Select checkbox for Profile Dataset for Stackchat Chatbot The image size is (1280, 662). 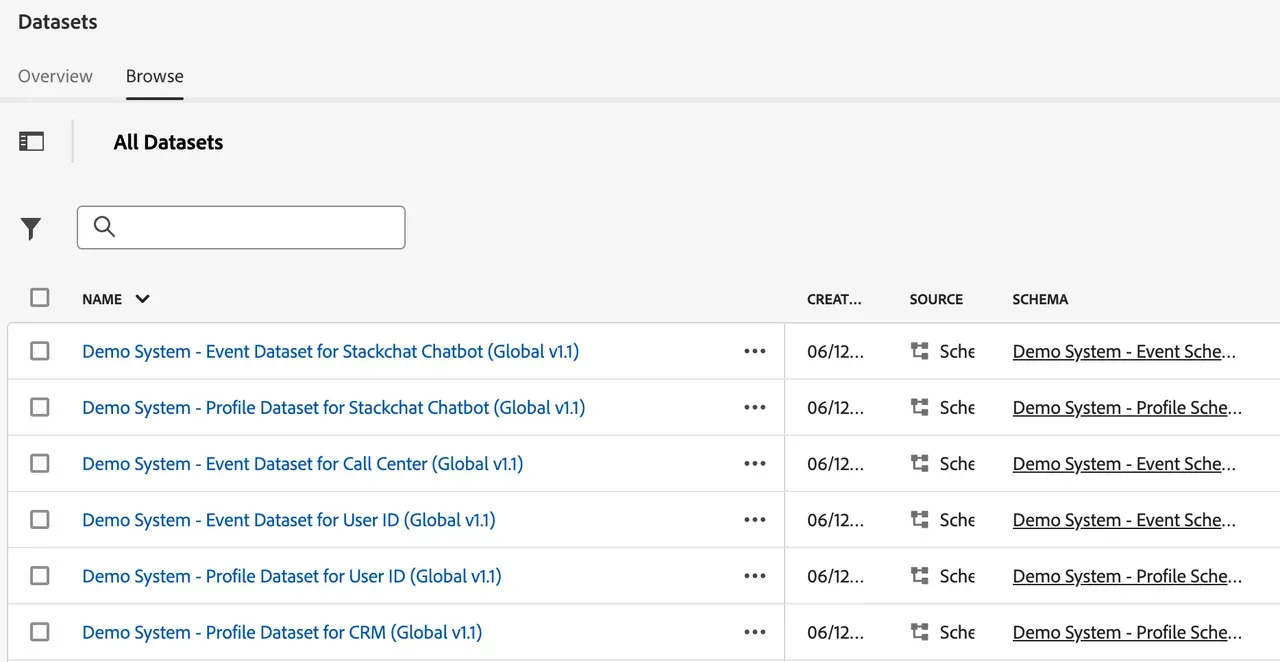click(x=40, y=407)
